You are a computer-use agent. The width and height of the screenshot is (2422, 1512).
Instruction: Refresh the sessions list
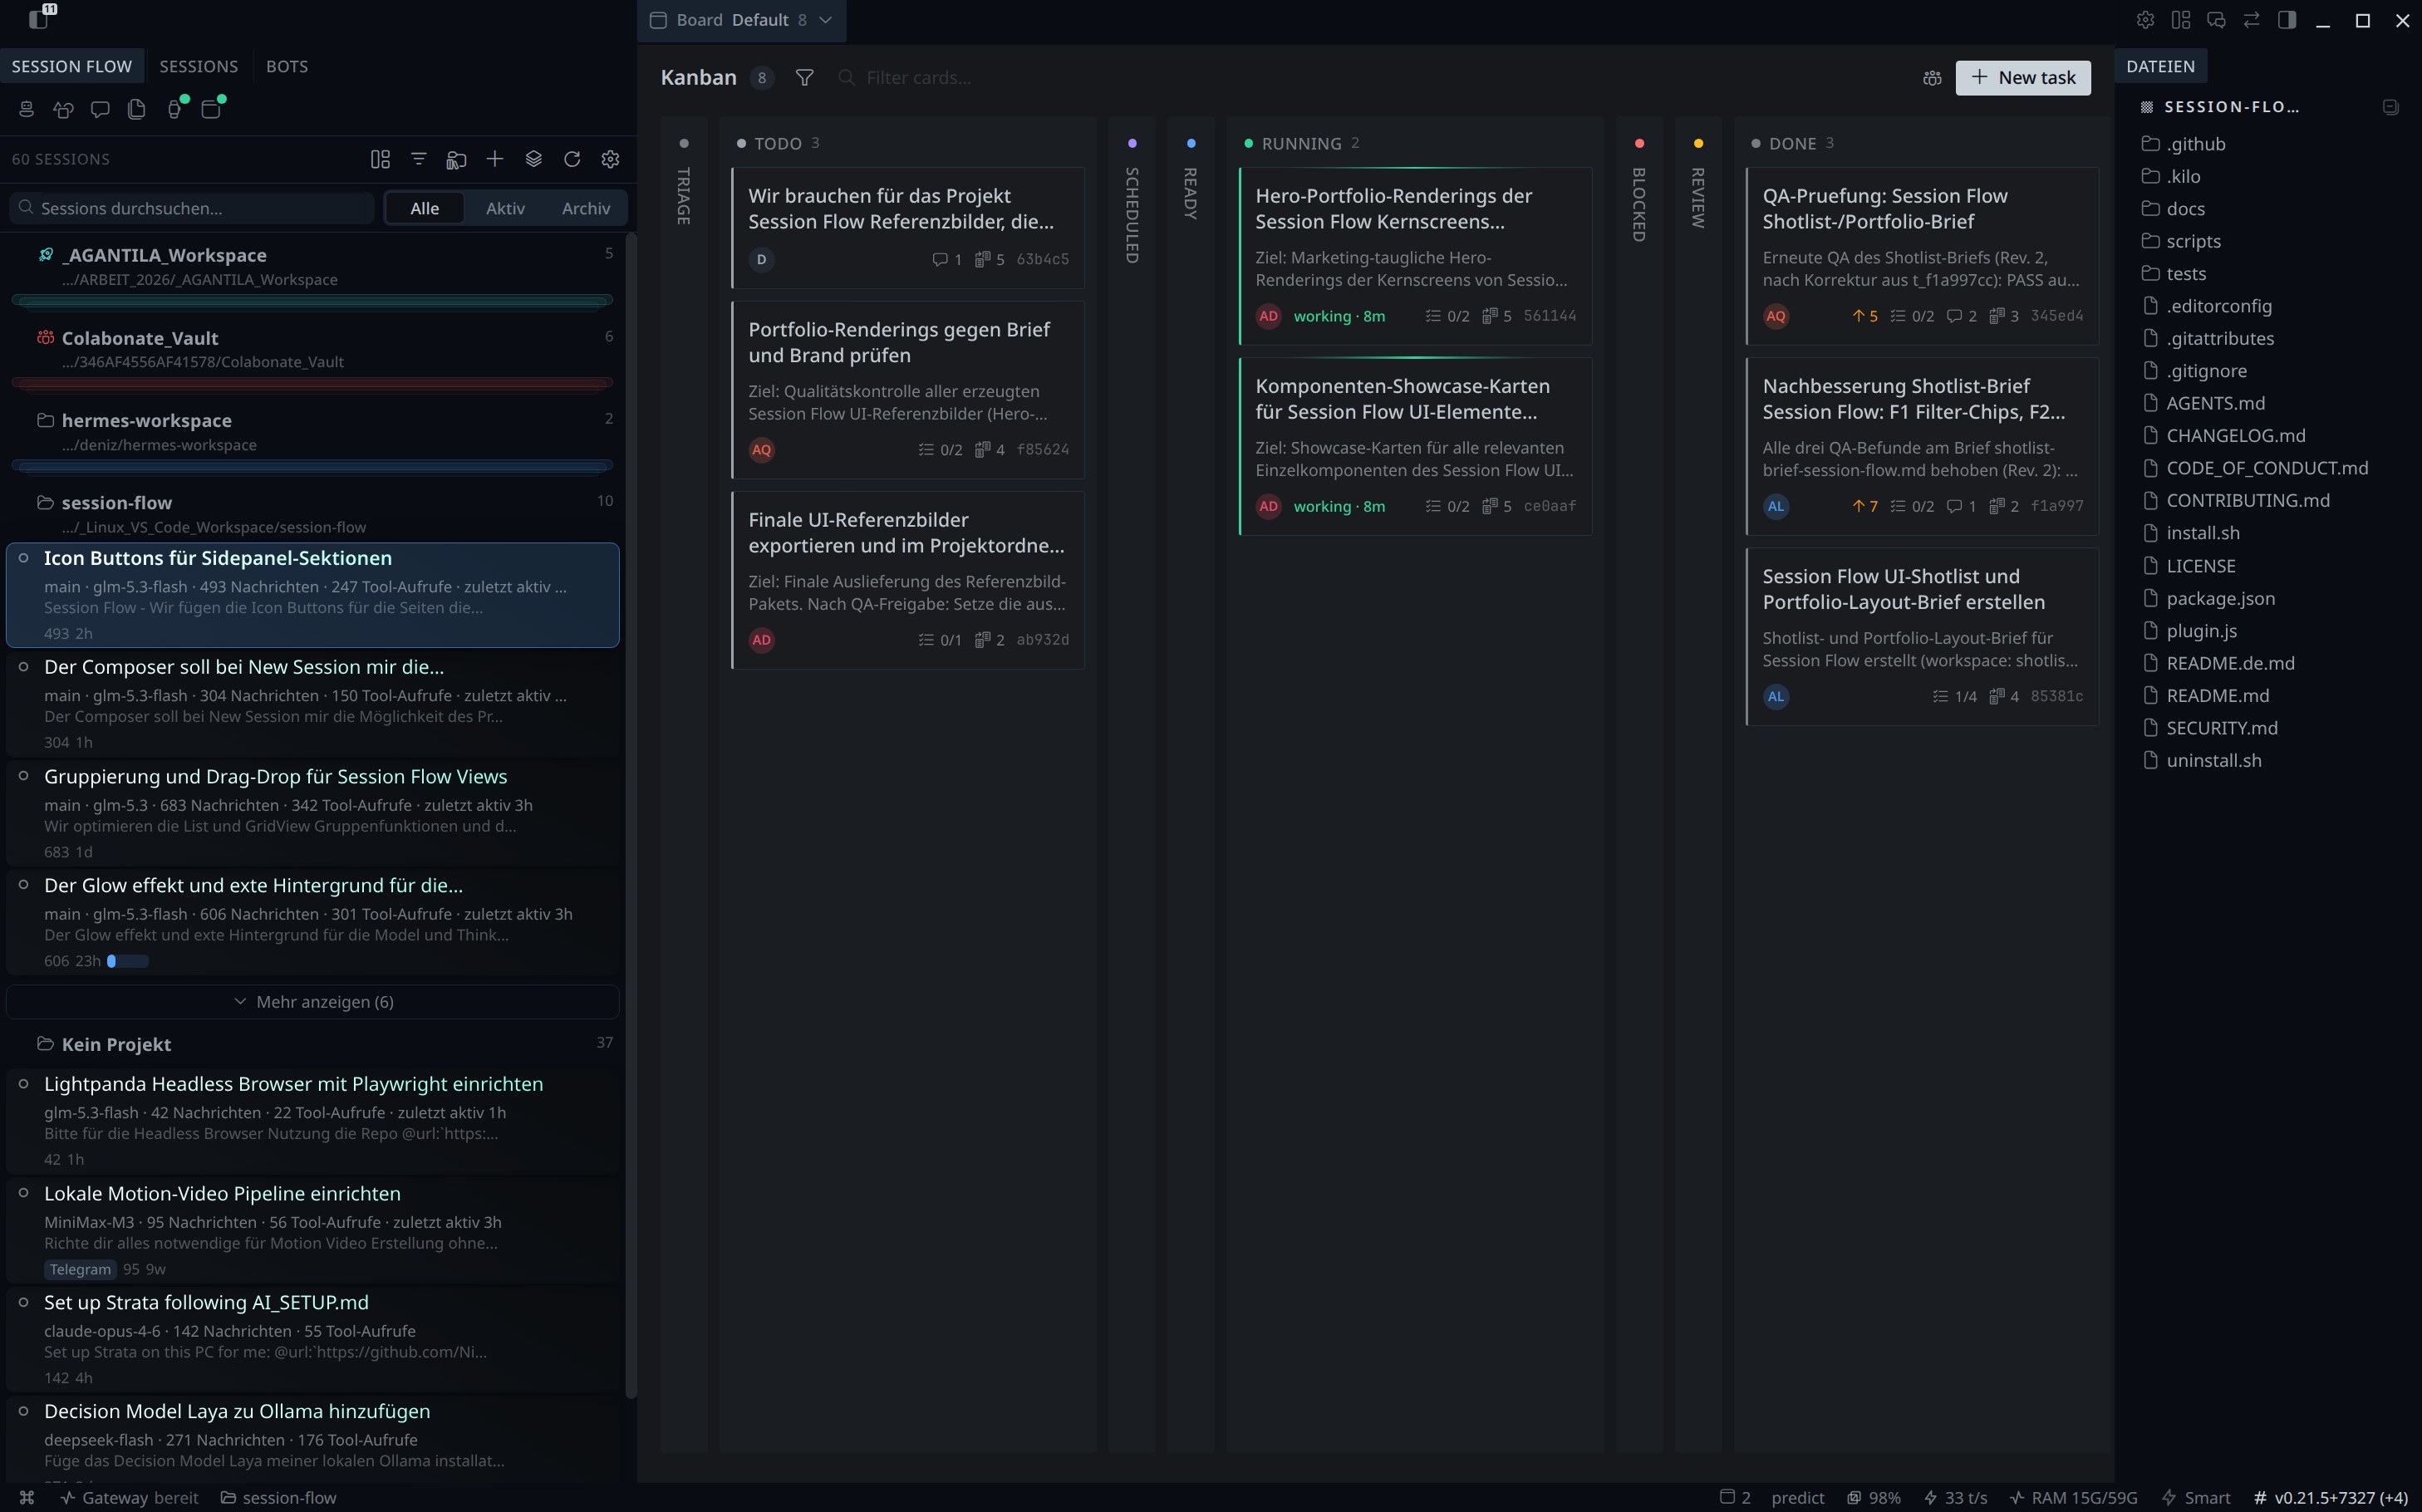click(572, 159)
